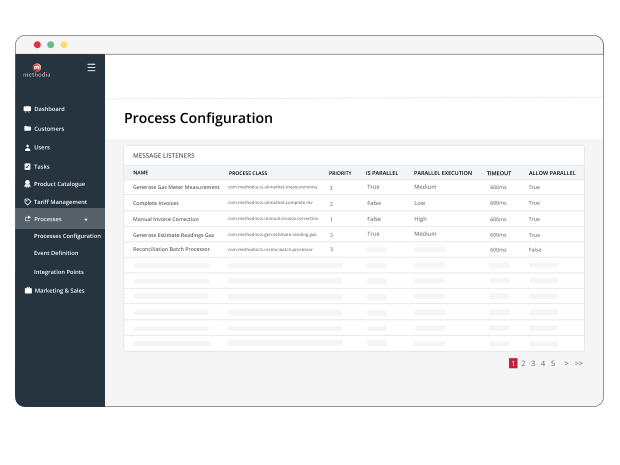Click the Priority column header
The width and height of the screenshot is (620, 465).
[x=340, y=173]
